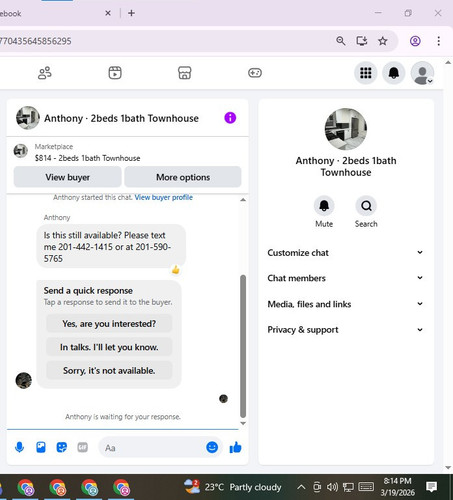Attach a file using the photo icon
Screen dimensions: 453x500
pyautogui.click(x=41, y=447)
